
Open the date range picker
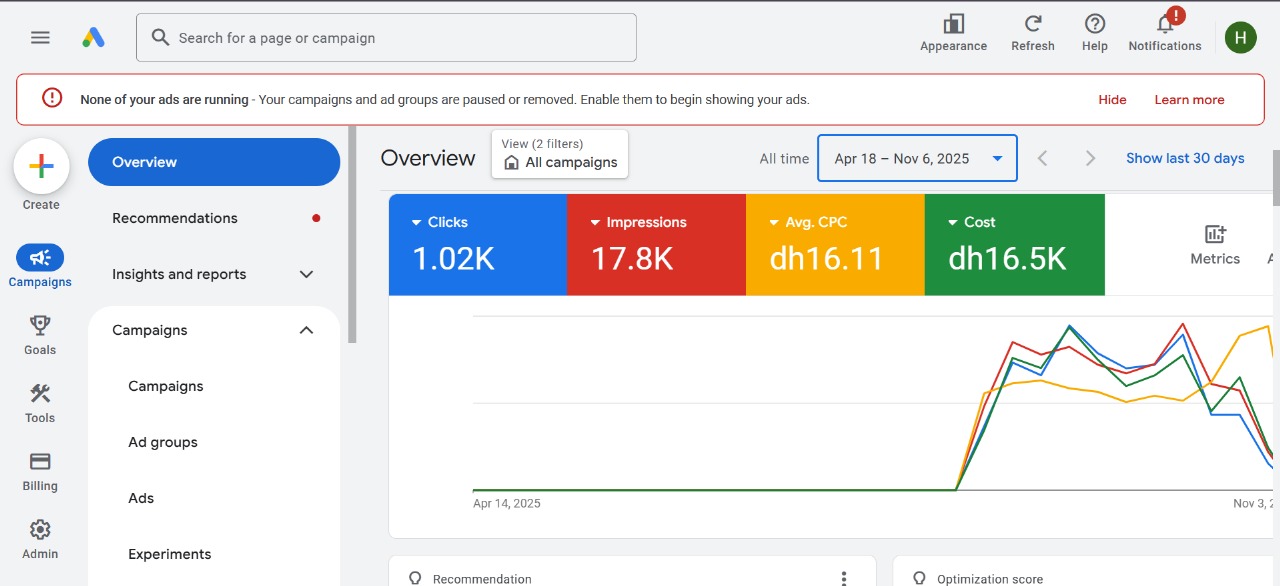coord(916,157)
